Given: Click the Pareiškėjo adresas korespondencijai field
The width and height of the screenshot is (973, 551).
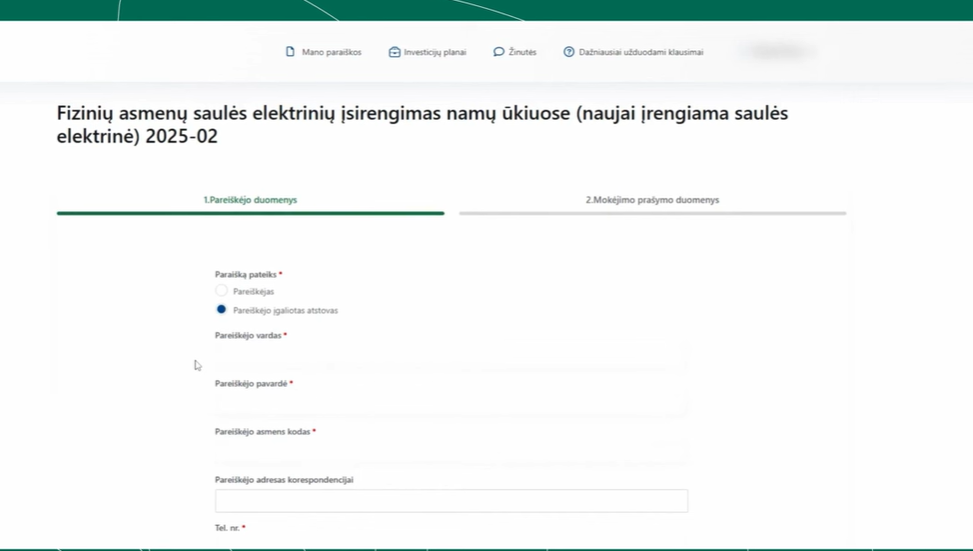Looking at the screenshot, I should 451,501.
